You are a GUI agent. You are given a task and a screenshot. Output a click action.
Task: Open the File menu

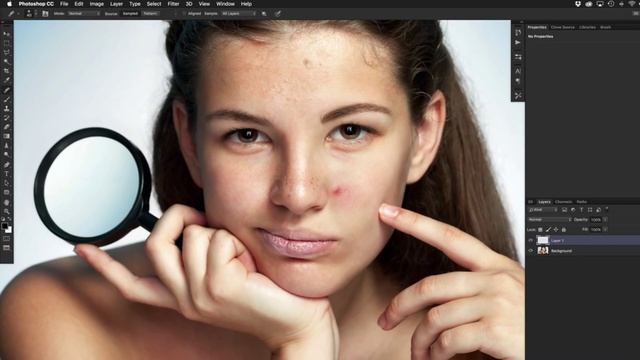coord(64,4)
